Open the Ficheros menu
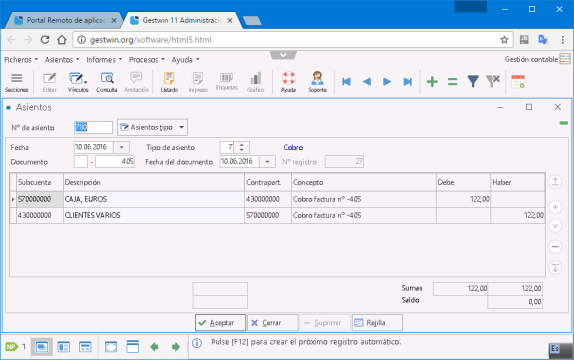This screenshot has width=574, height=360. 21,59
